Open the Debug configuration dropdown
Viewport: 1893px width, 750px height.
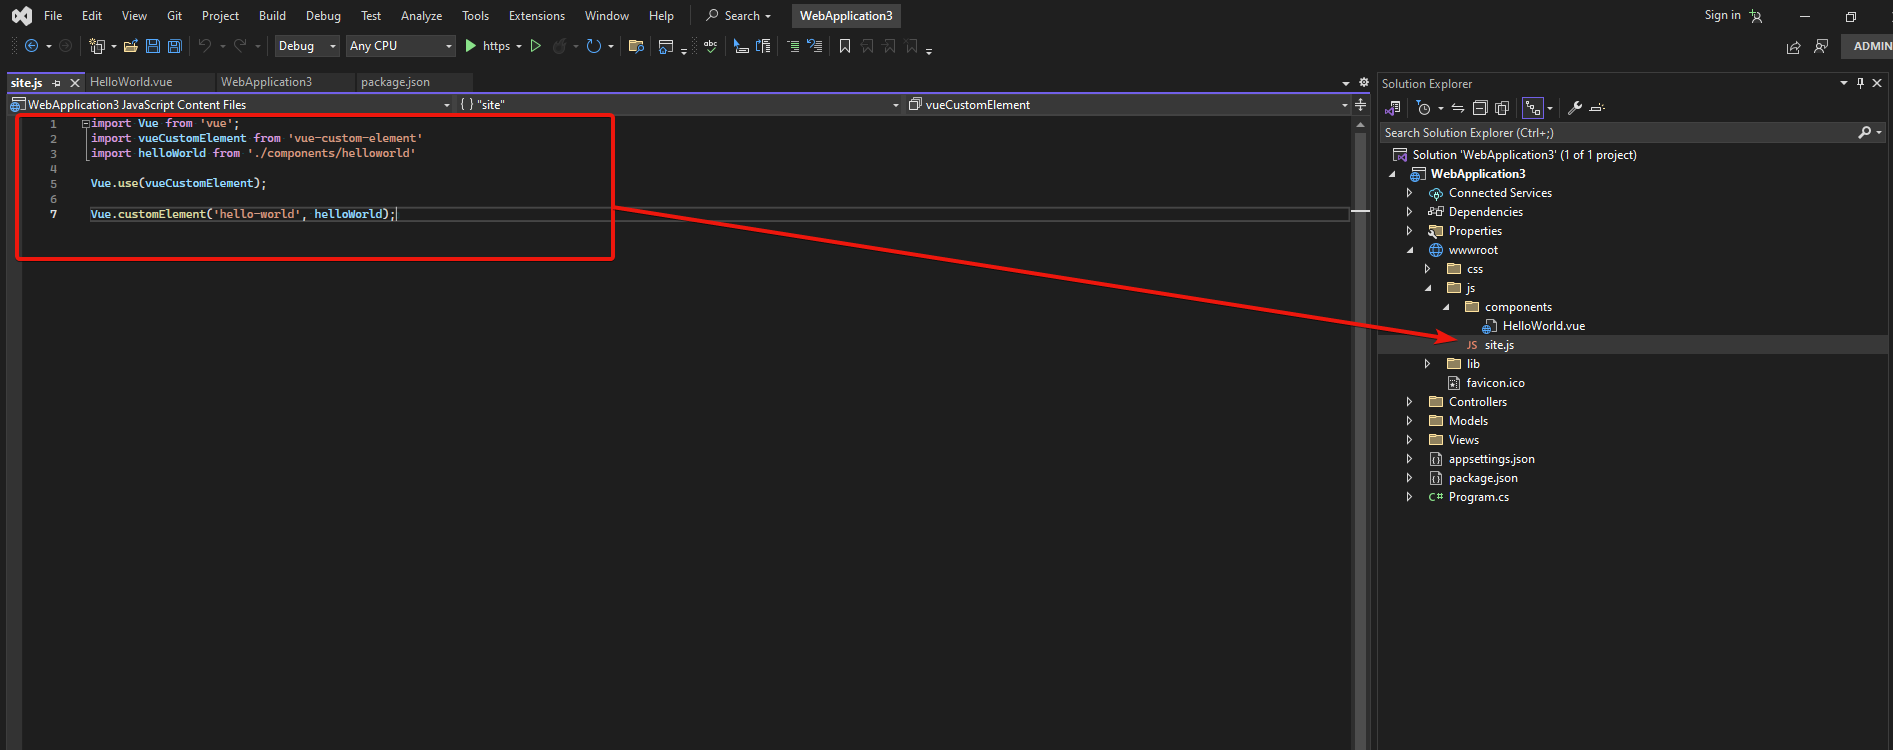(306, 46)
